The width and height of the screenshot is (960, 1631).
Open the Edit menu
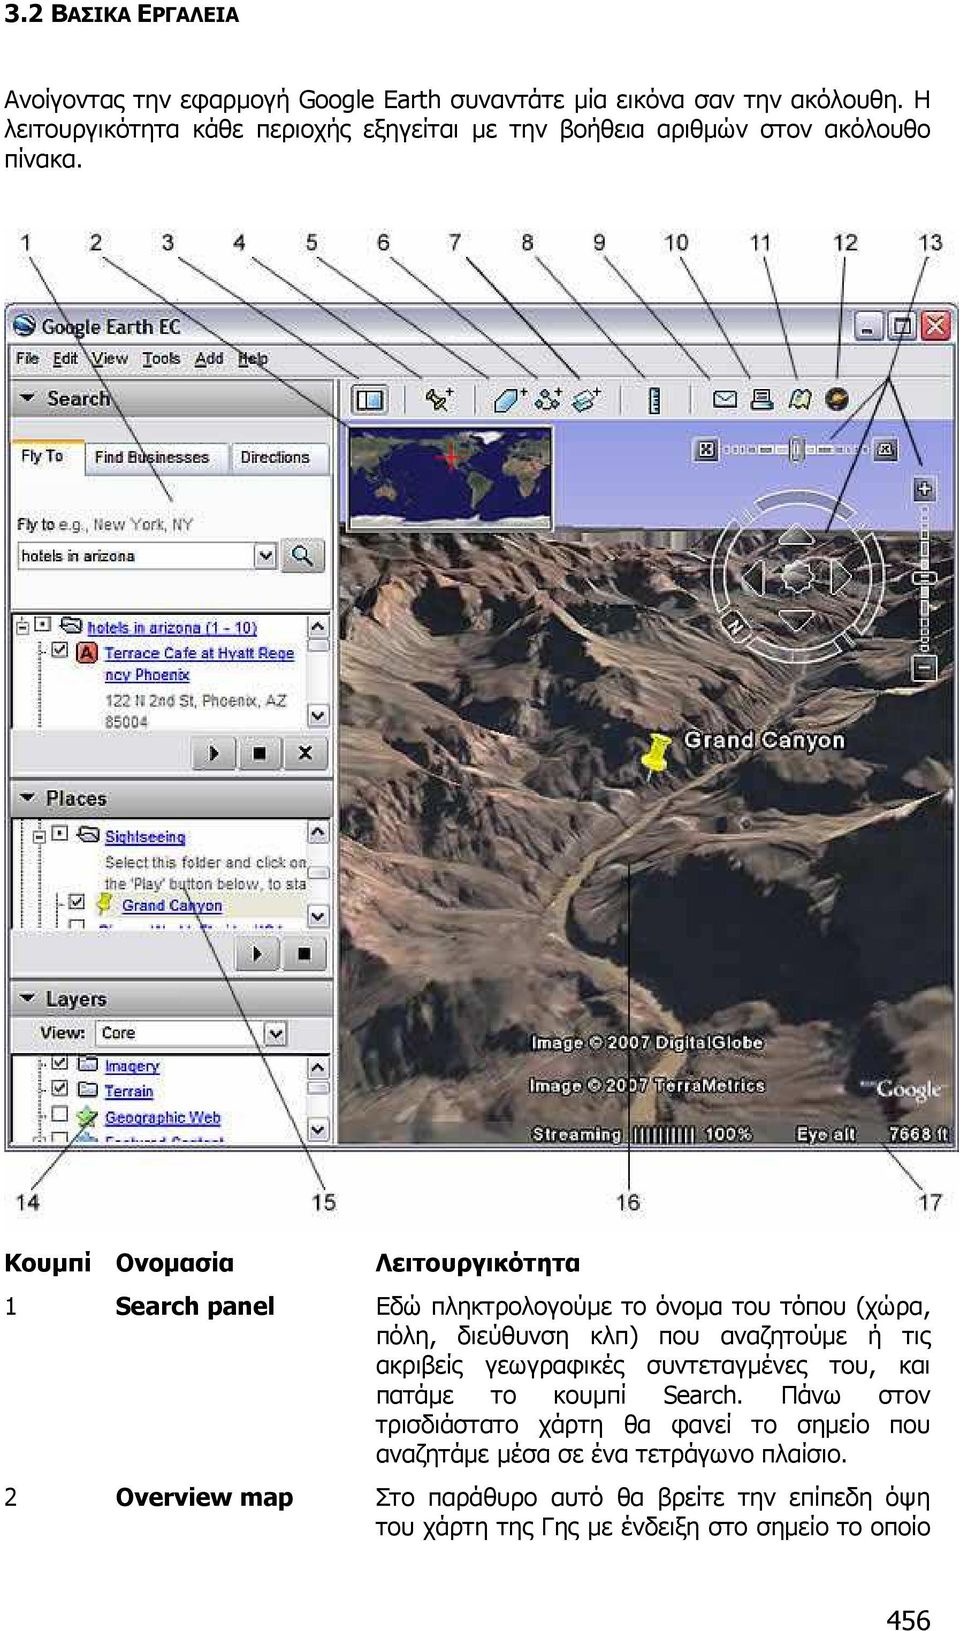pyautogui.click(x=65, y=359)
